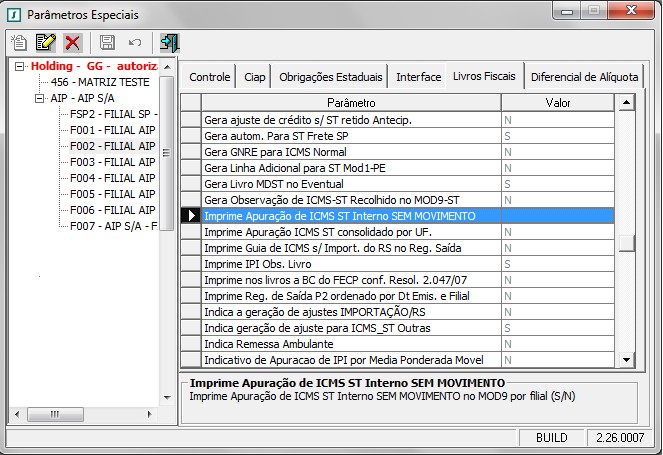The width and height of the screenshot is (663, 455).
Task: Select 456 - MATRIZ TESTE in tree
Action: pos(98,83)
